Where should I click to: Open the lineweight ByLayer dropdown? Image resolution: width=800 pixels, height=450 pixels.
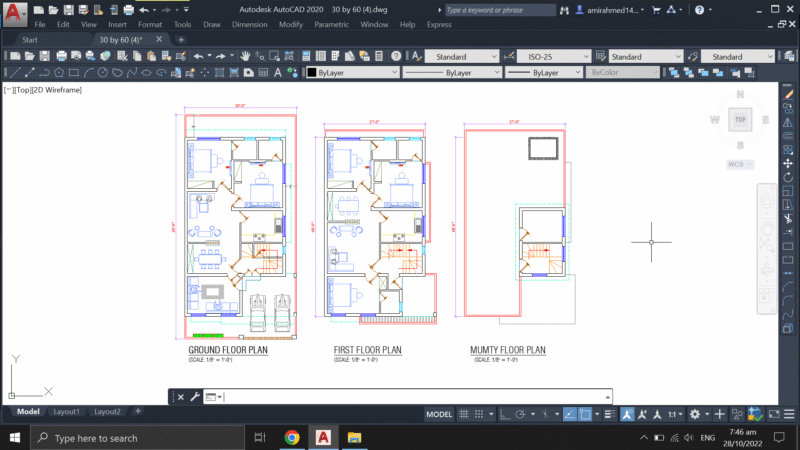(x=544, y=73)
